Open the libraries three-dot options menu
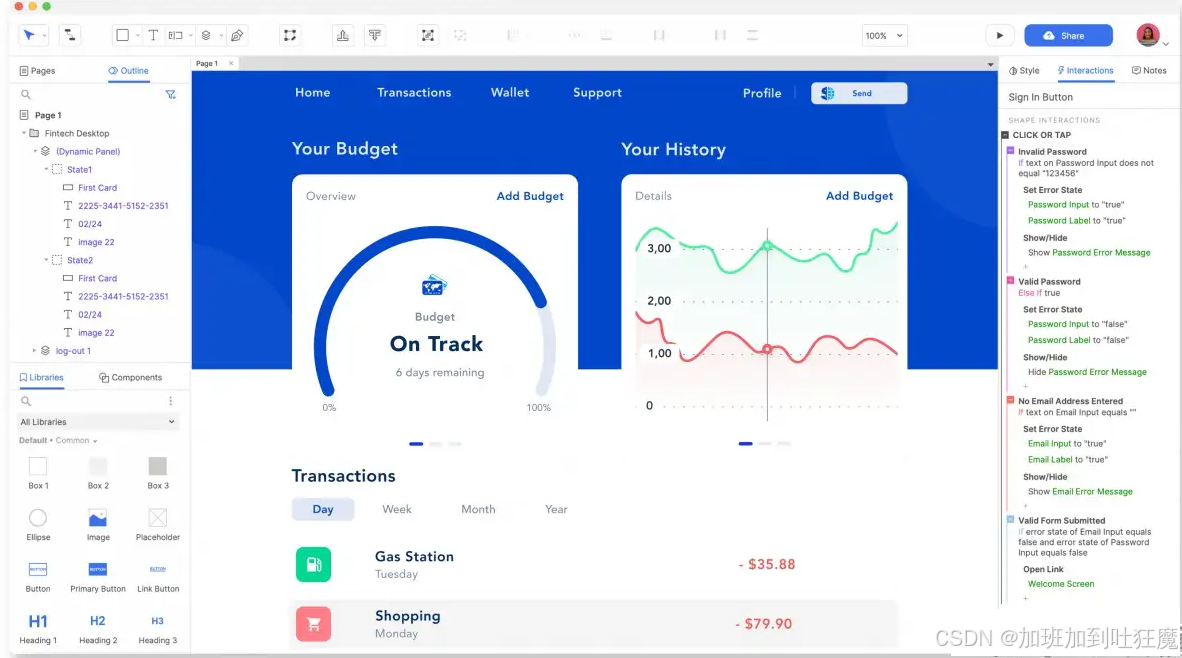 170,401
